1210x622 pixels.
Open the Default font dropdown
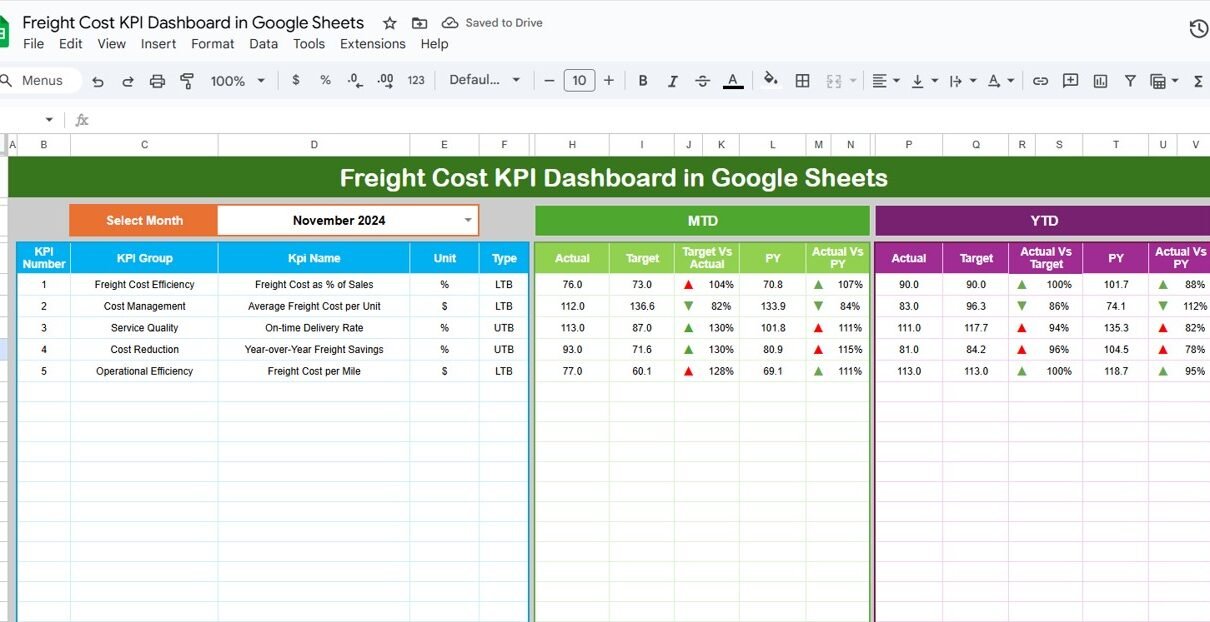tap(485, 80)
